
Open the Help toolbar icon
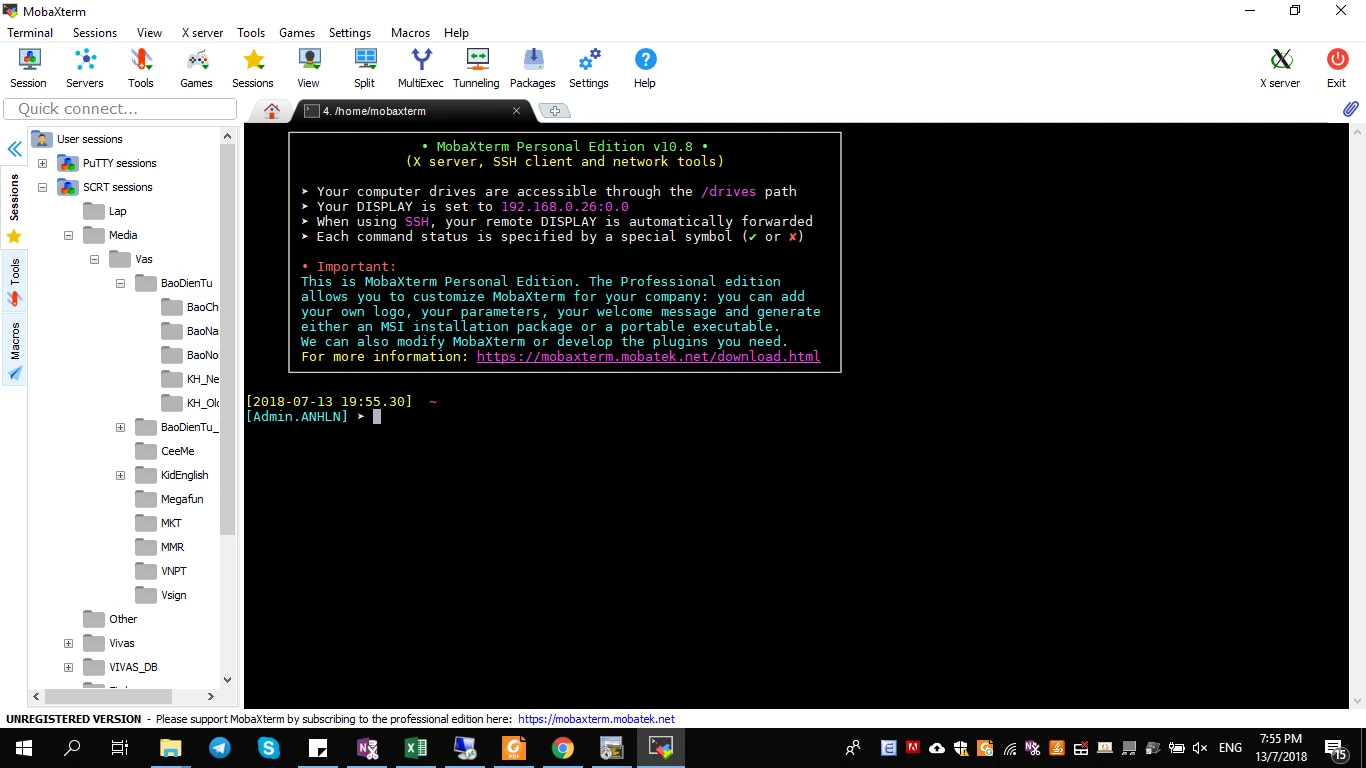(645, 68)
